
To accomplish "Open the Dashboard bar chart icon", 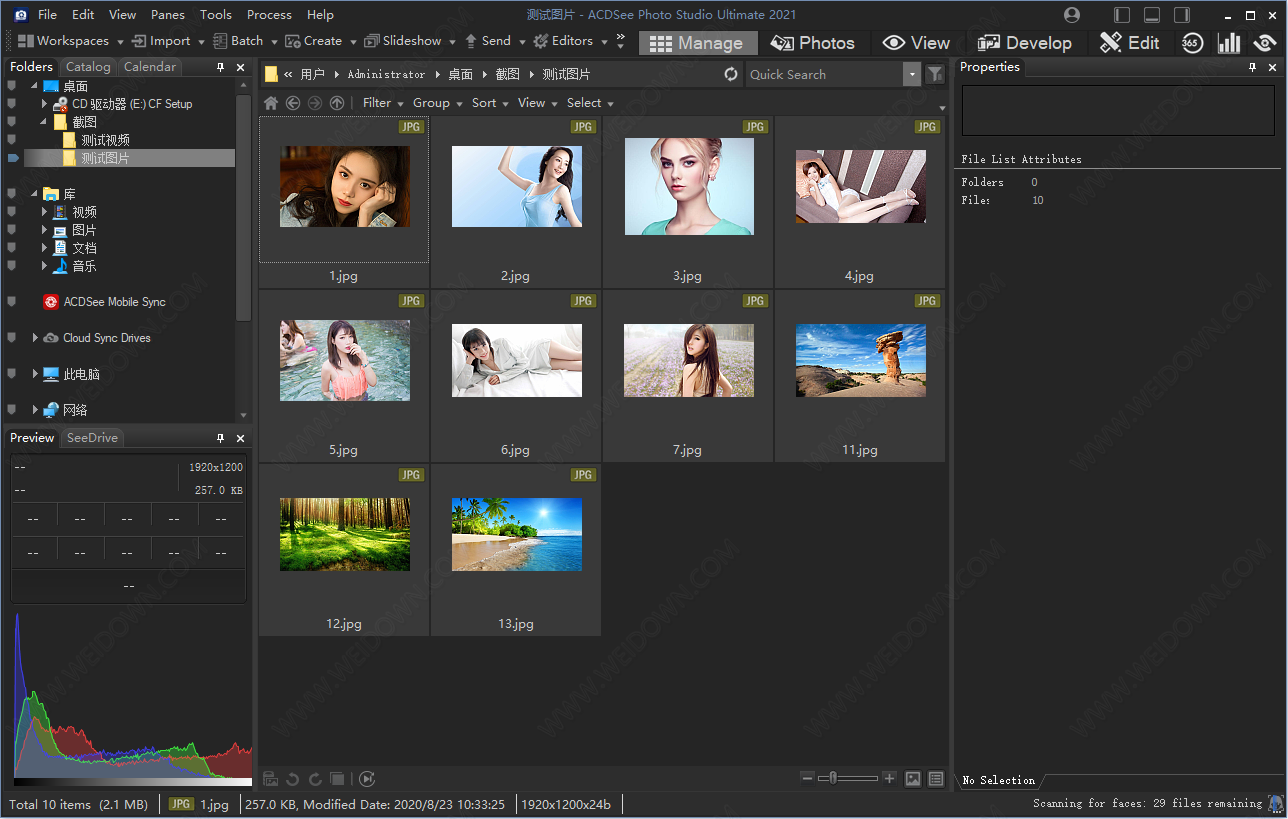I will (1229, 42).
